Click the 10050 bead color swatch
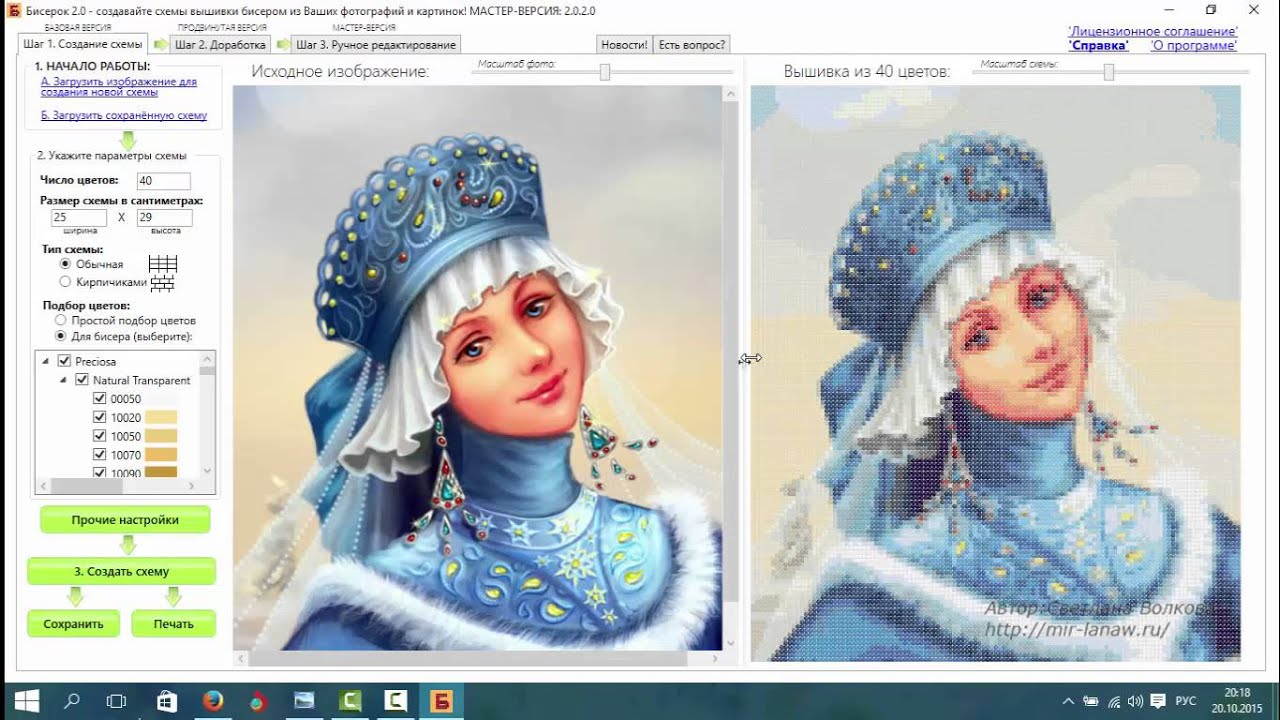This screenshot has width=1280, height=720. pyautogui.click(x=161, y=436)
